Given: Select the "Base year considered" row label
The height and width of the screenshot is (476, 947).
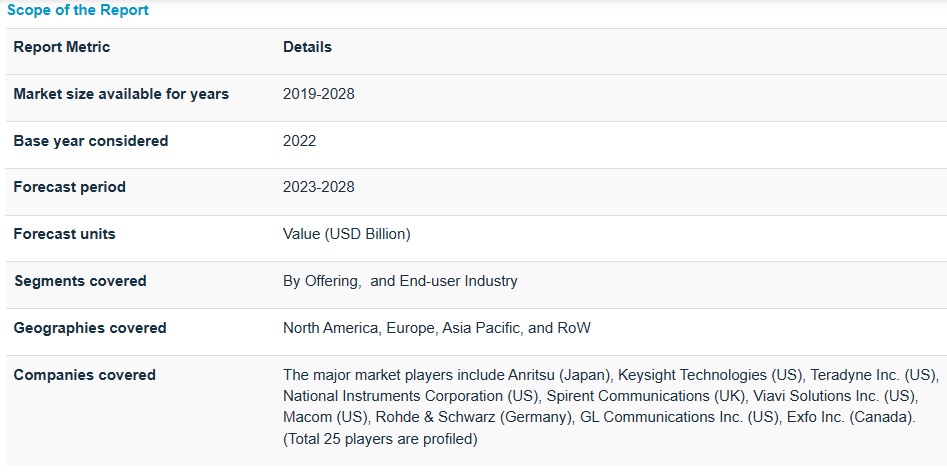Looking at the screenshot, I should (91, 141).
